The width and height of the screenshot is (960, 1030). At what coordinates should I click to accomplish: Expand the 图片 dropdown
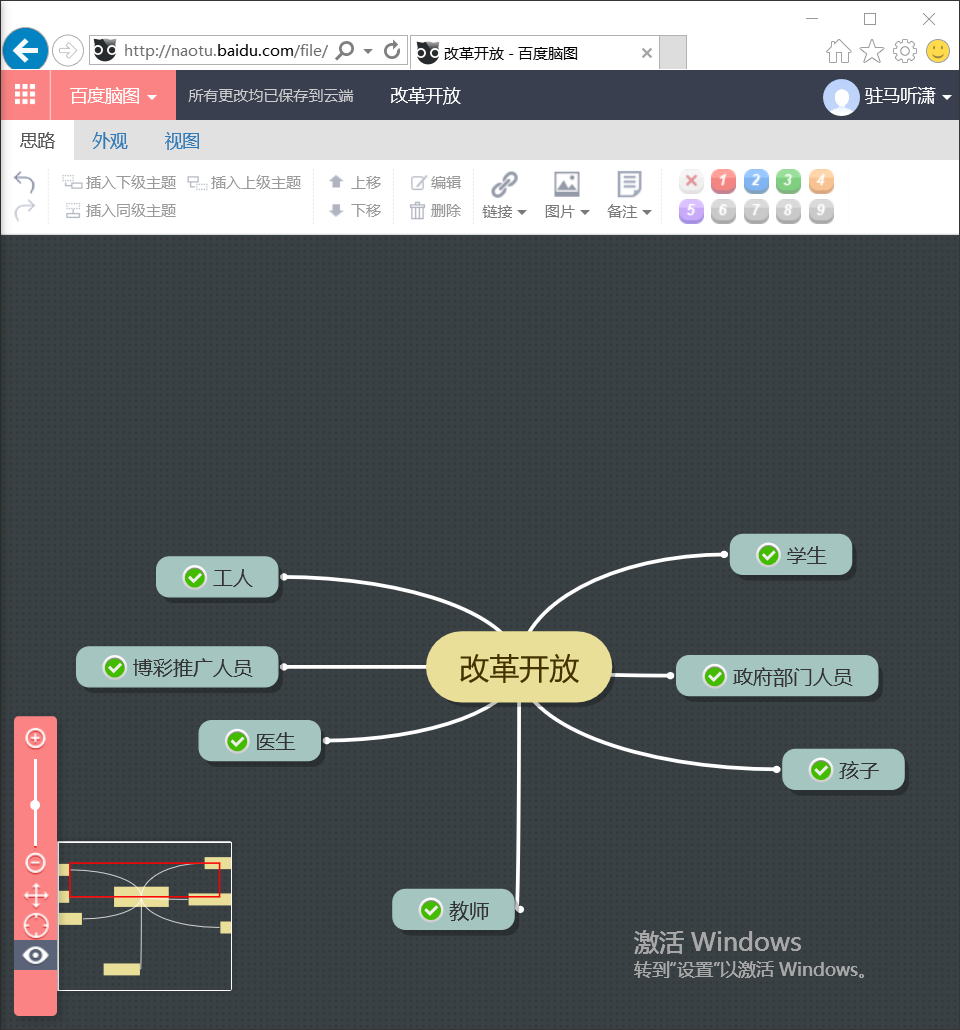tap(567, 195)
